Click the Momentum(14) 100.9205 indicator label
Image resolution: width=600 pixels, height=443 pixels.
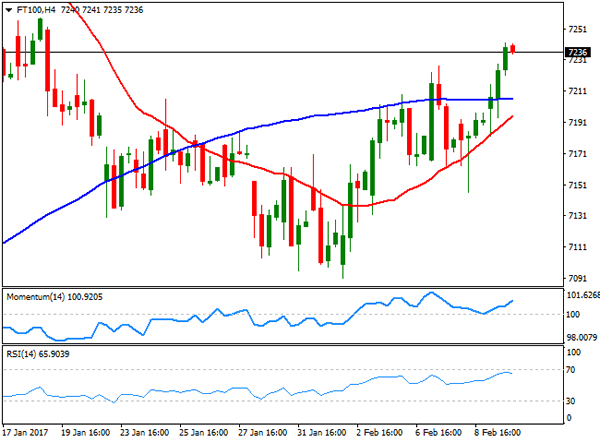pyautogui.click(x=54, y=297)
